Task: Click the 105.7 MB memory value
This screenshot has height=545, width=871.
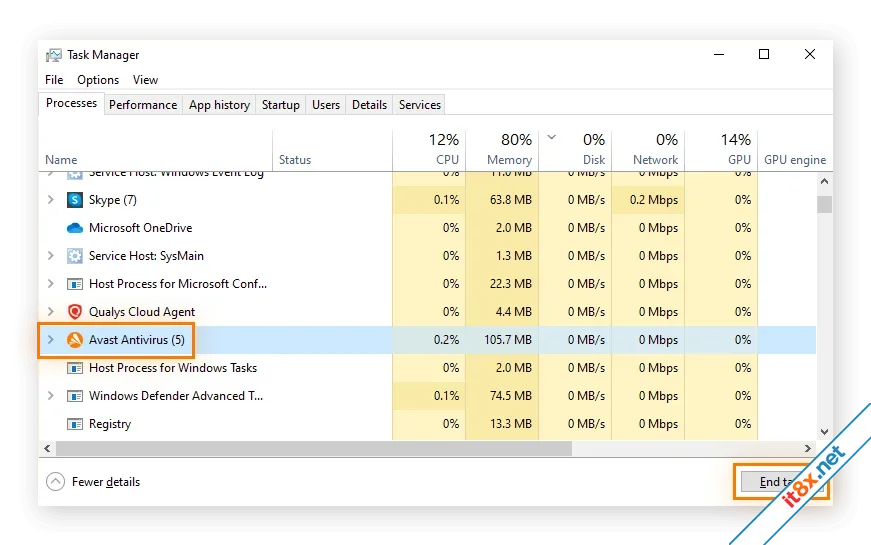Action: click(x=508, y=339)
